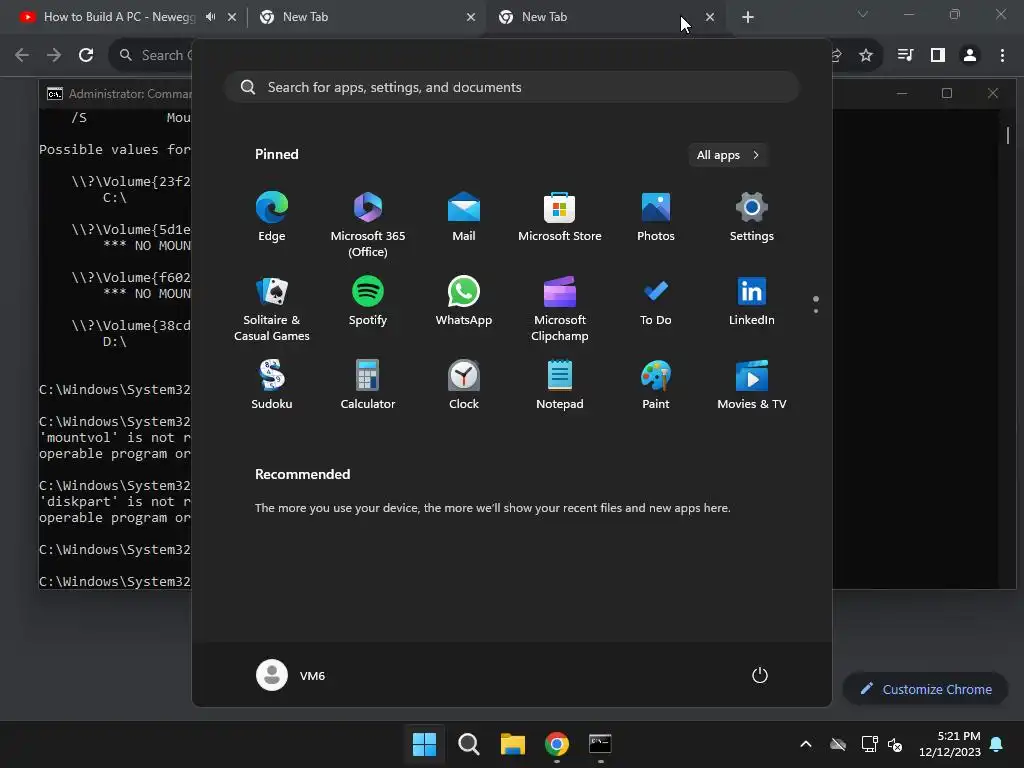Image resolution: width=1024 pixels, height=768 pixels.
Task: Open the Calculator app
Action: 368,385
